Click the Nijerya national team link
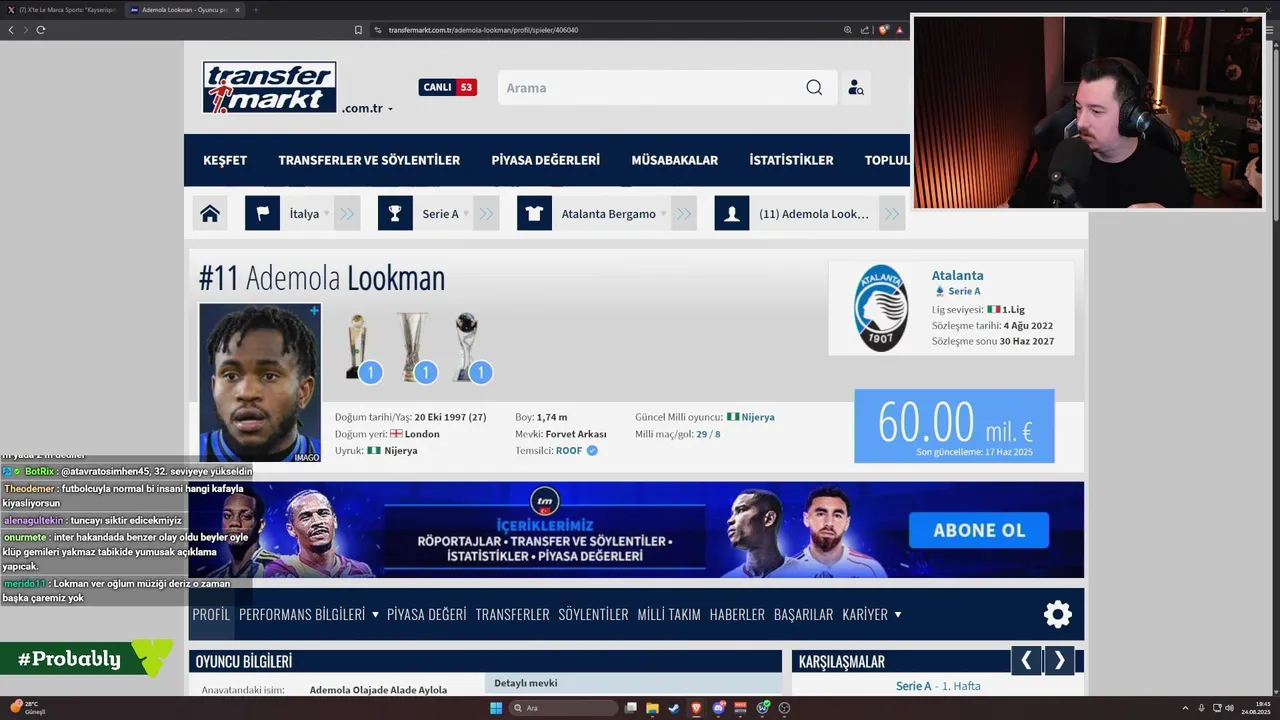This screenshot has height=720, width=1280. click(758, 417)
